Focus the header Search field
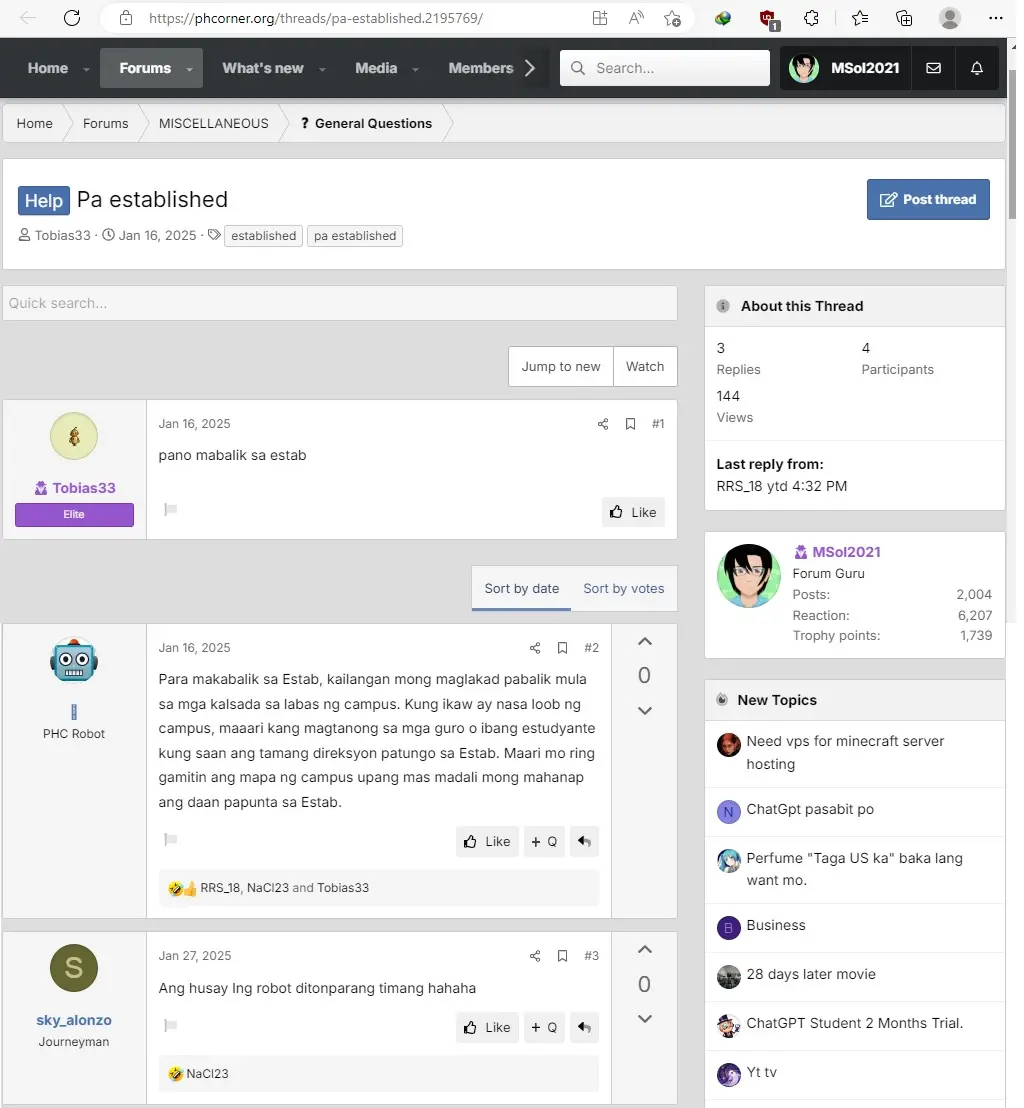 [x=664, y=68]
